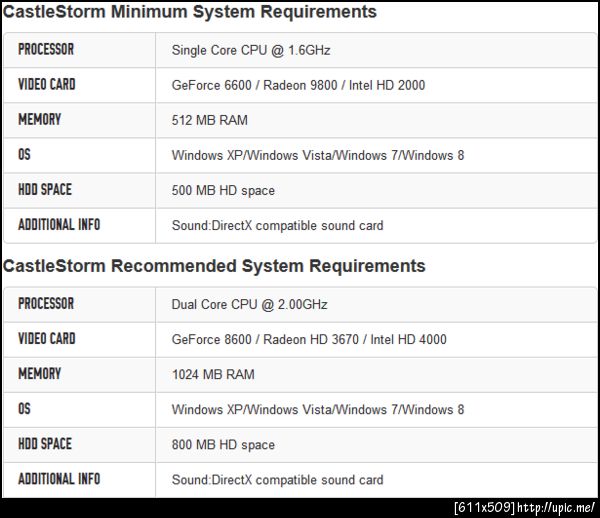
Task: Click the recommended table's Windows OS list
Action: click(x=318, y=410)
